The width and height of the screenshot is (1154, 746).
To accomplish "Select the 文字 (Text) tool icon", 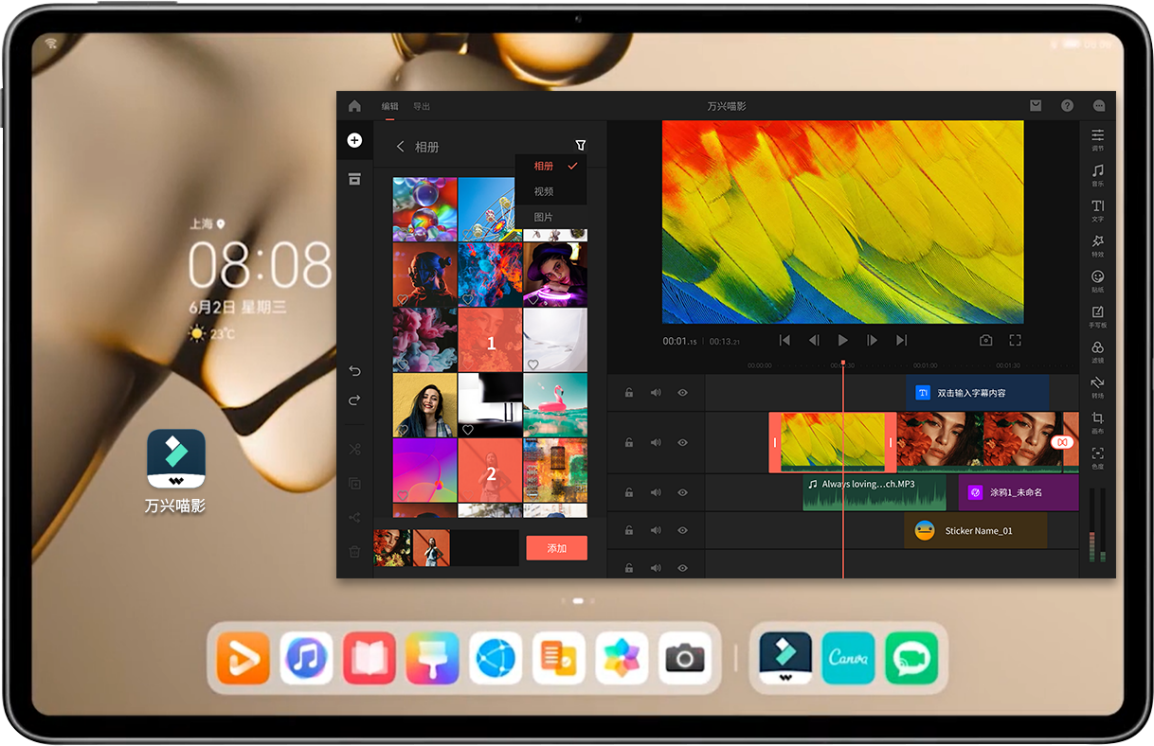I will tap(1097, 207).
